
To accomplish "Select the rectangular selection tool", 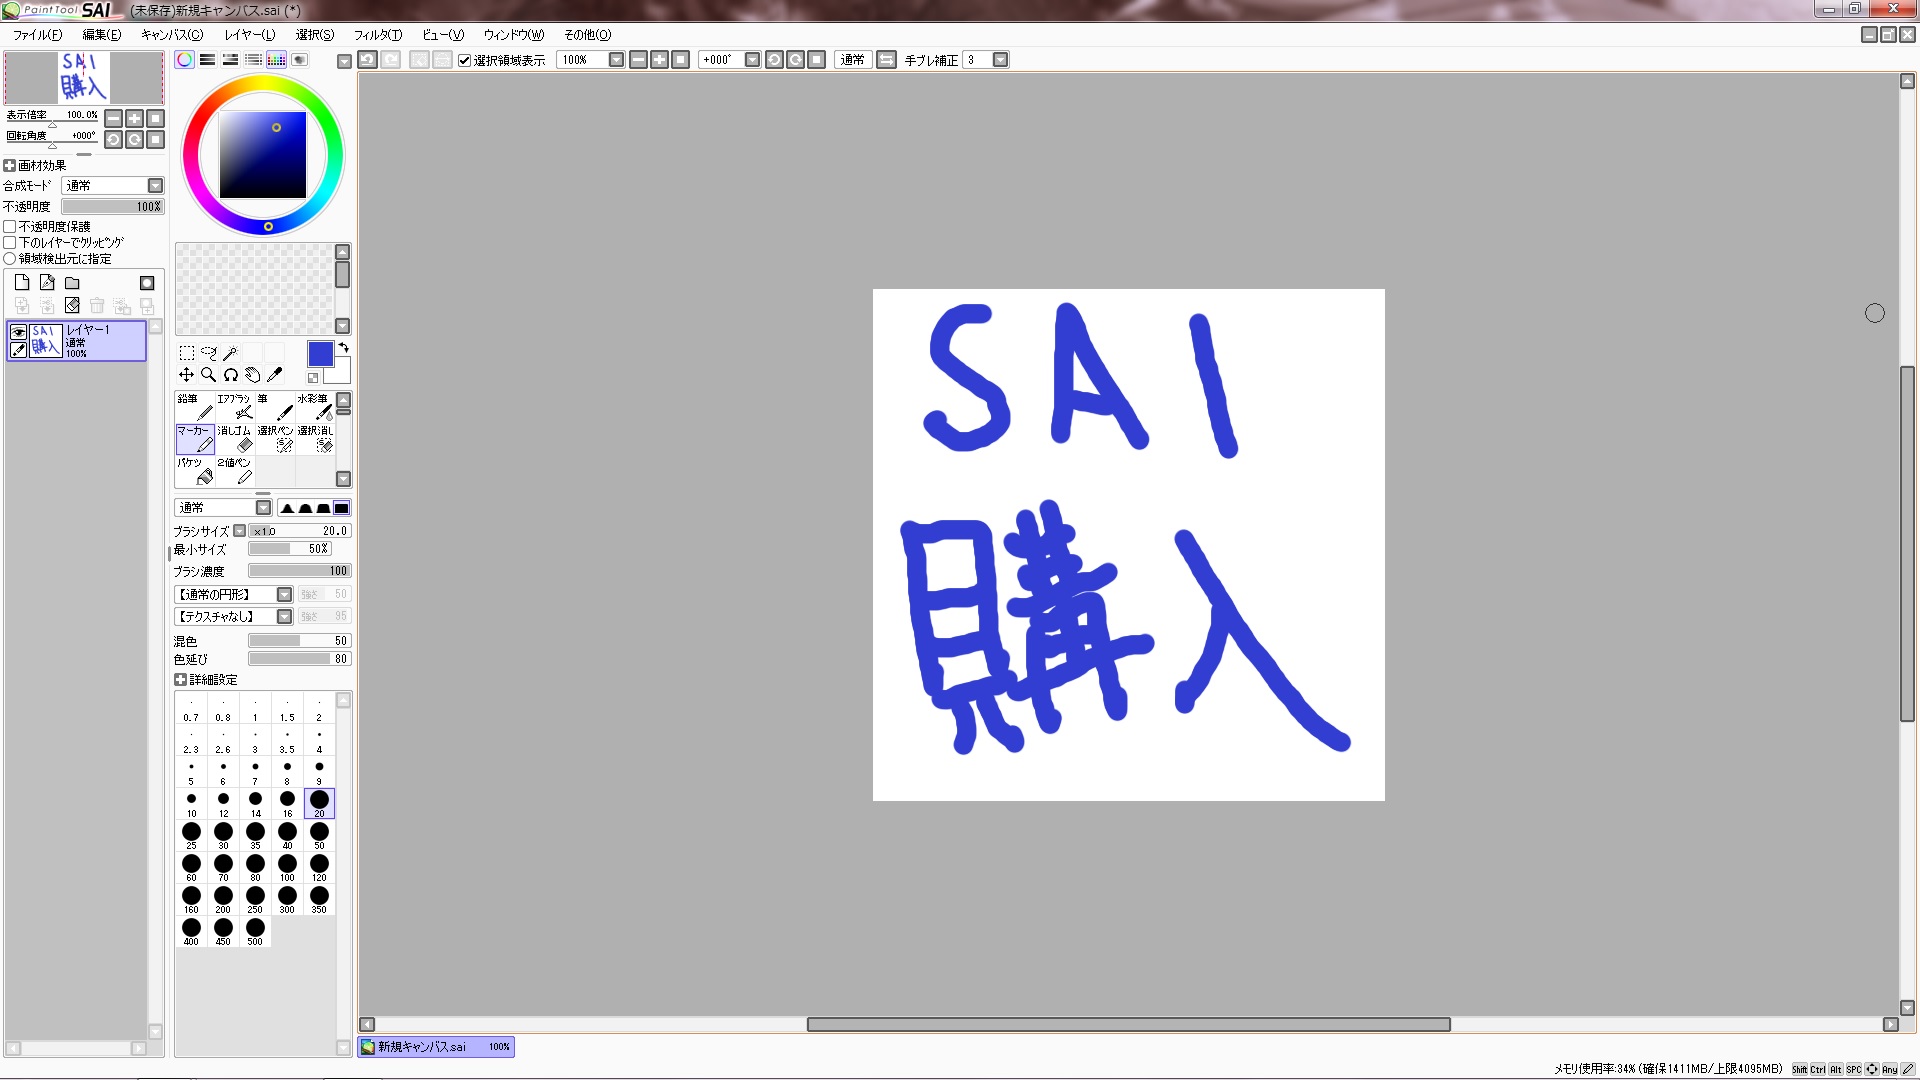I will (187, 353).
